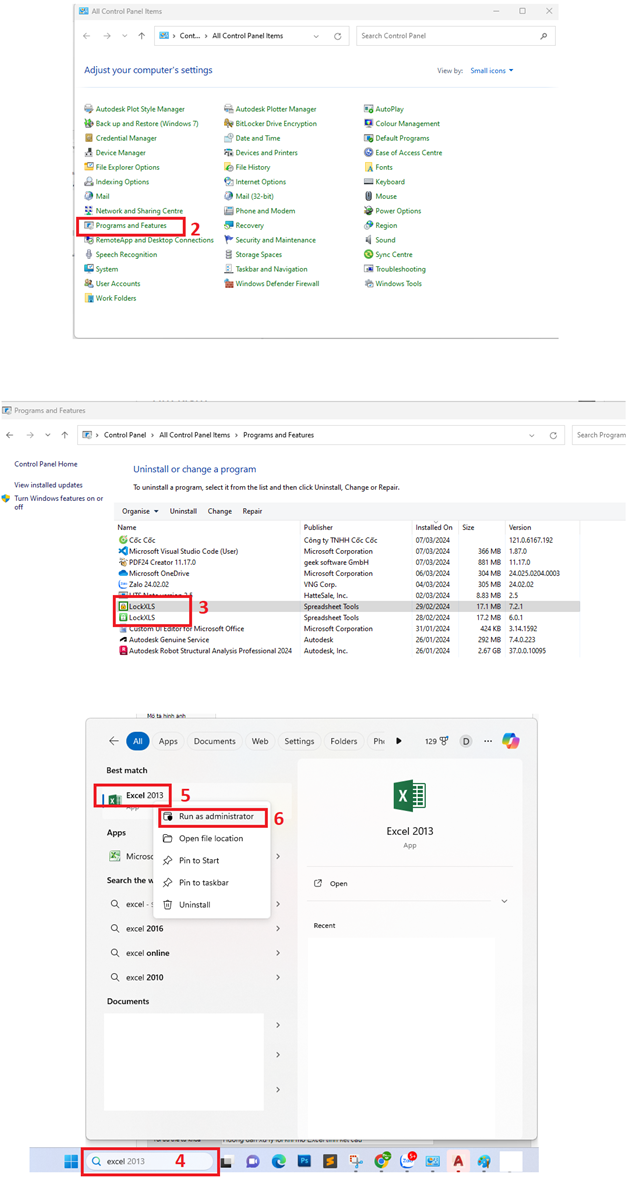This screenshot has height=1200, width=633.
Task: Expand the recent locations arrow in All Control Panel Items
Action: (124, 36)
